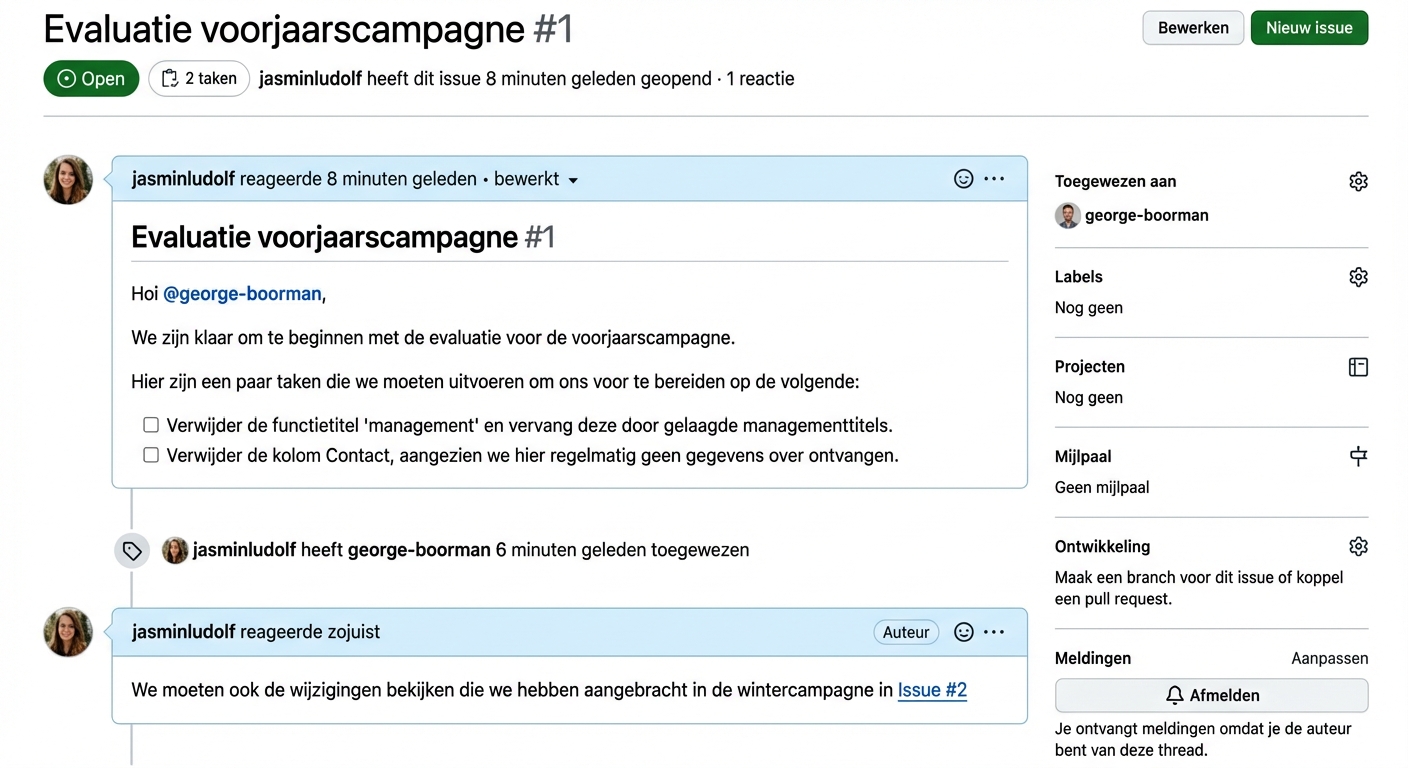
Task: Open the Labels settings gear icon
Action: [x=1358, y=277]
